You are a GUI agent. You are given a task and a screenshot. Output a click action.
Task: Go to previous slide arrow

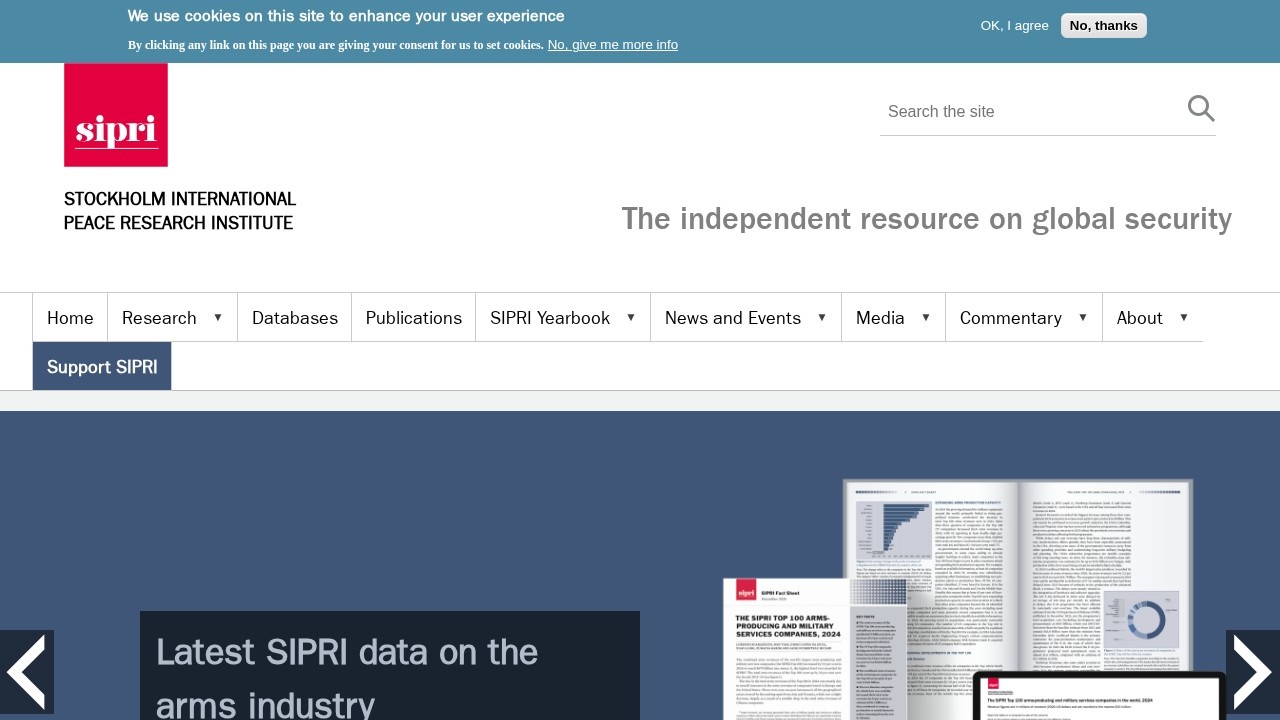click(x=26, y=672)
